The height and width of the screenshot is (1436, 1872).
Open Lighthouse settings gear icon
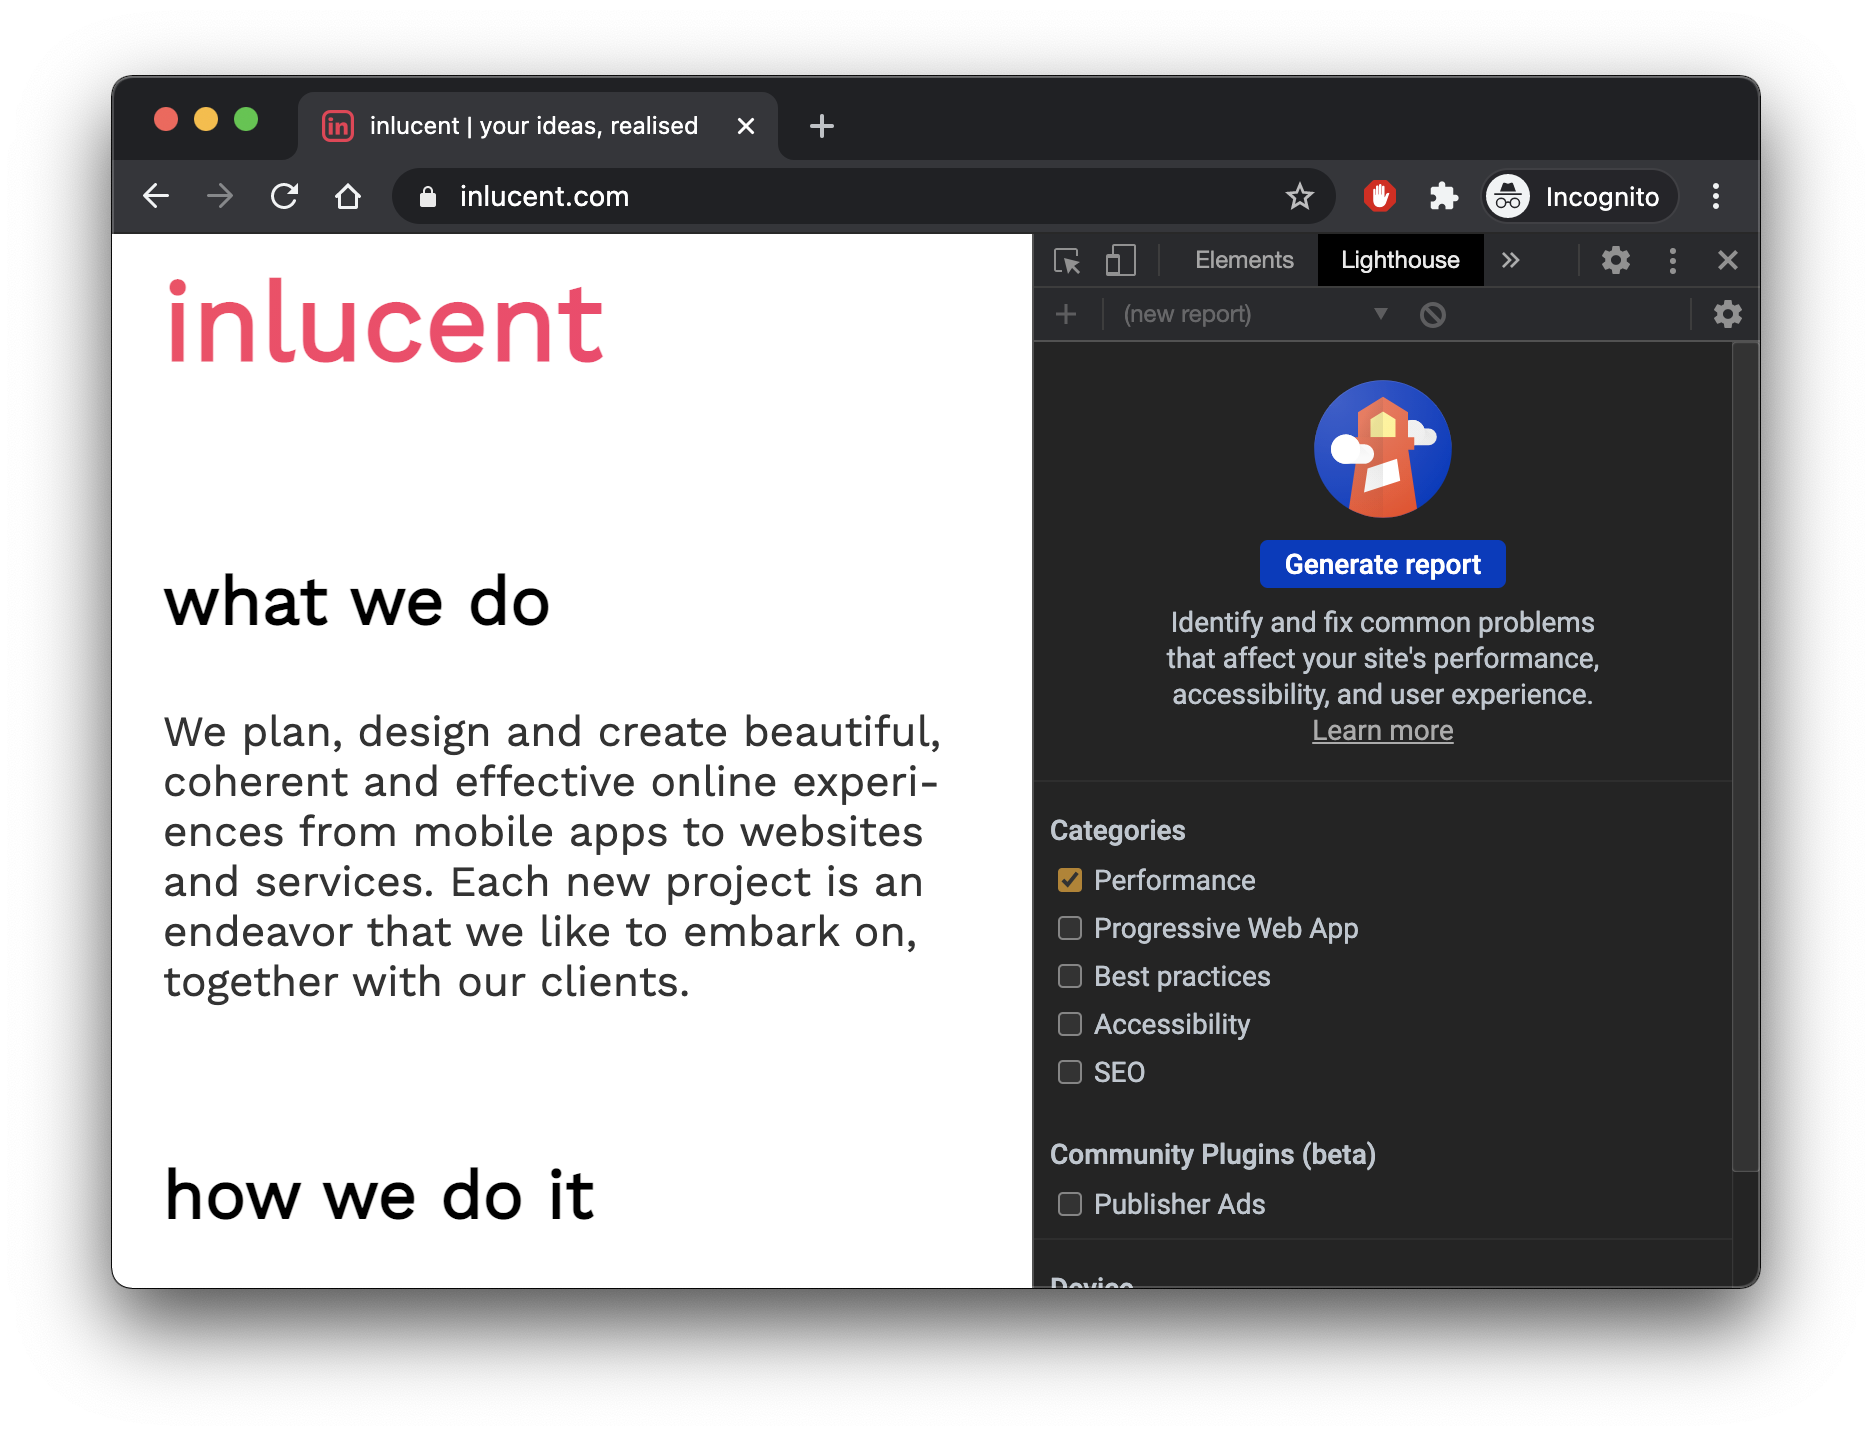[x=1727, y=315]
